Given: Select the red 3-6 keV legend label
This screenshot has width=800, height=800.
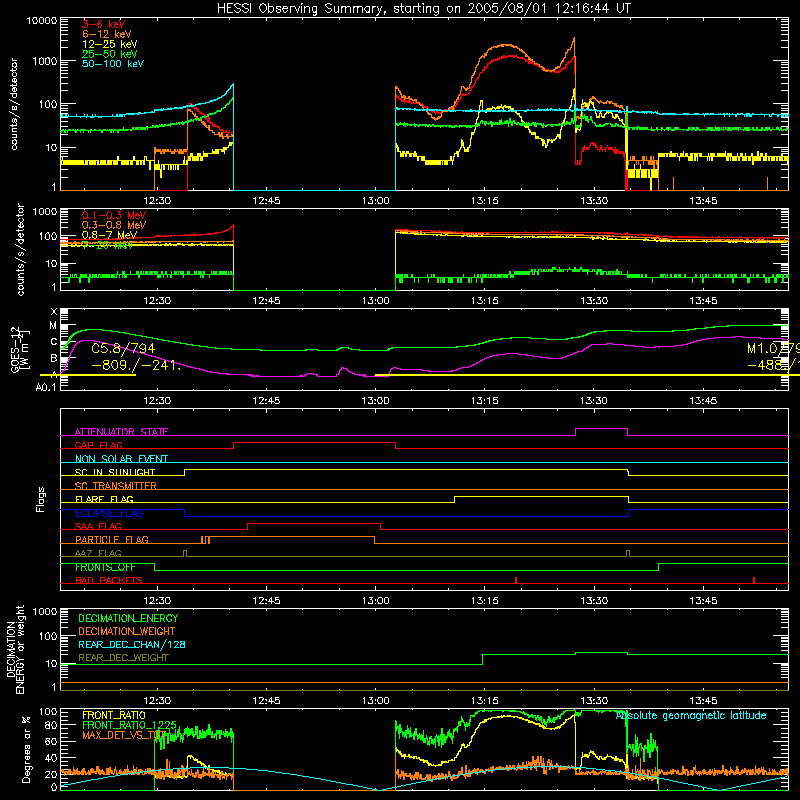Looking at the screenshot, I should click(x=104, y=24).
